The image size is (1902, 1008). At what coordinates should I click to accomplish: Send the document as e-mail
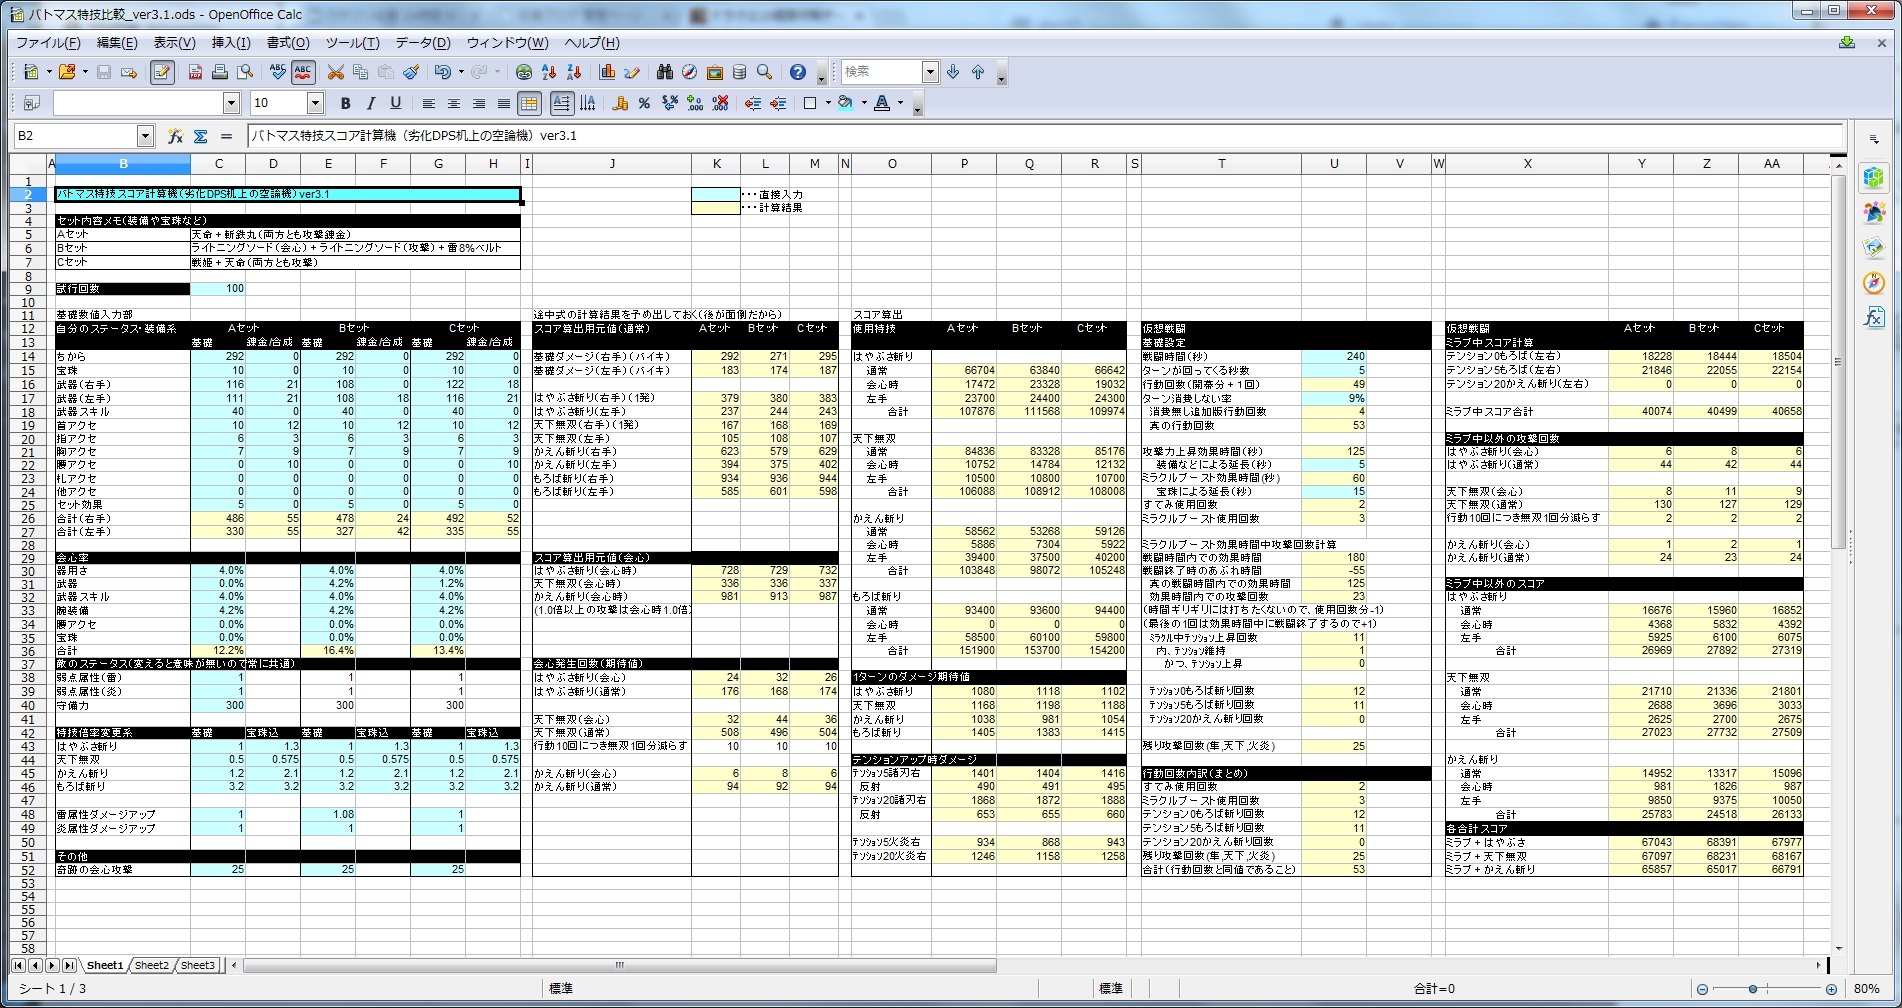[x=129, y=72]
